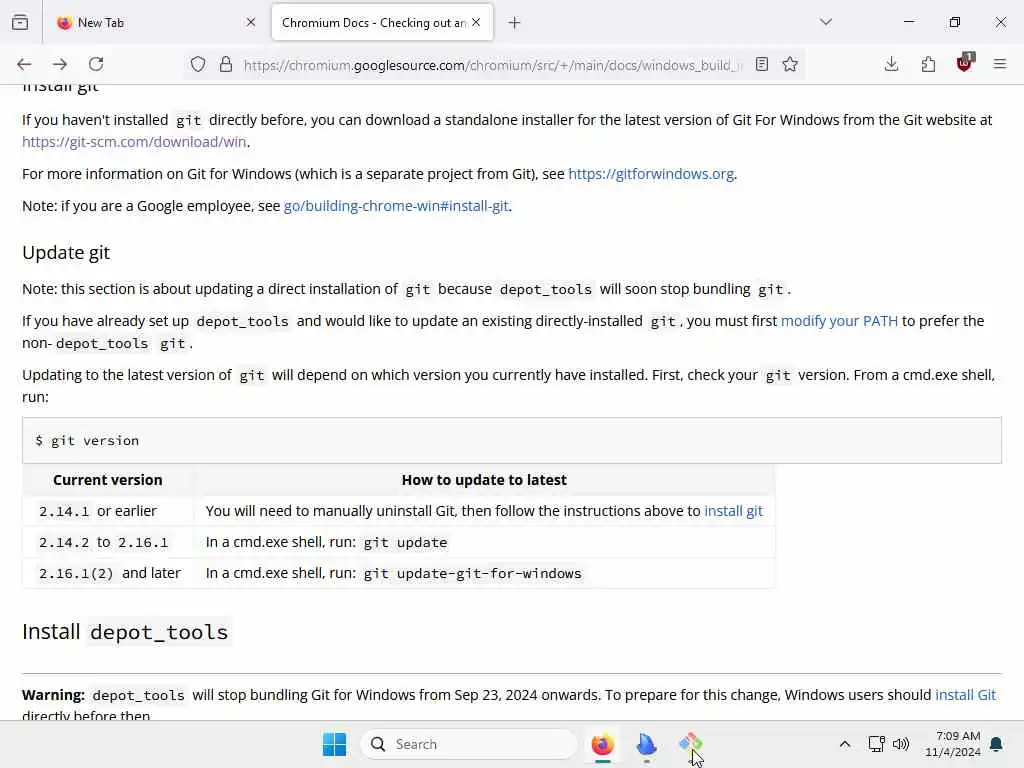Open tracking protection shield icon

(198, 64)
